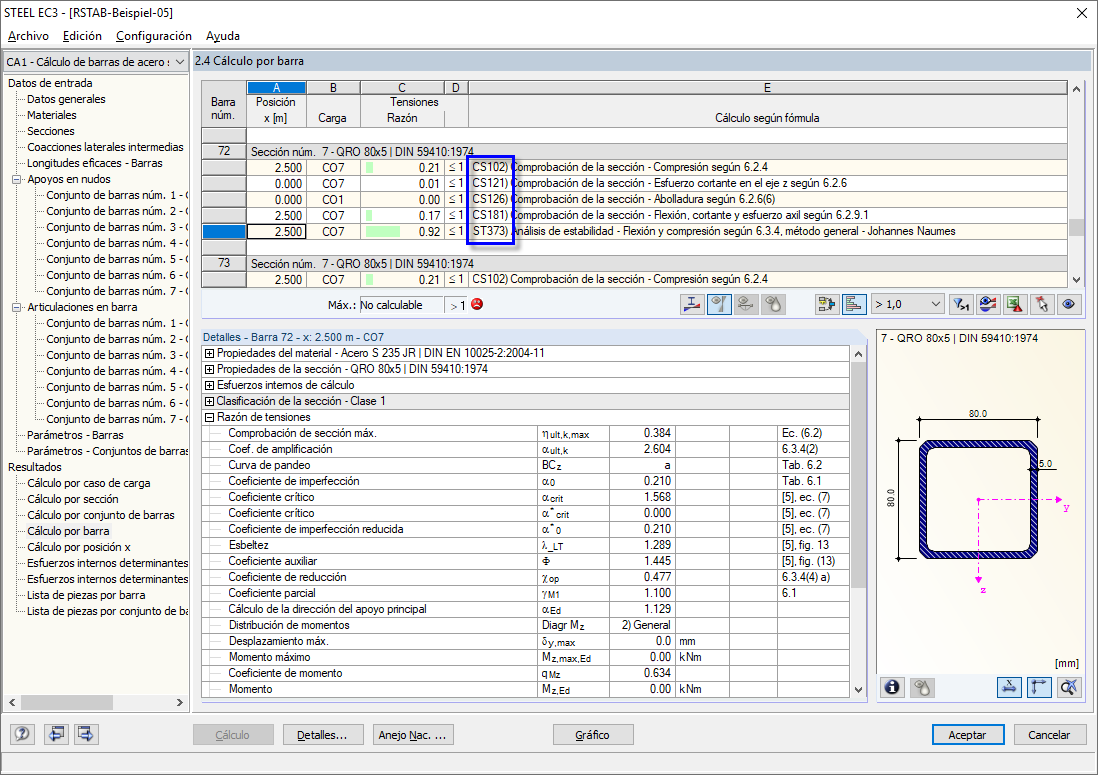Screen dimensions: 1098x775
Task: Click the show result colors icon
Action: coord(988,305)
